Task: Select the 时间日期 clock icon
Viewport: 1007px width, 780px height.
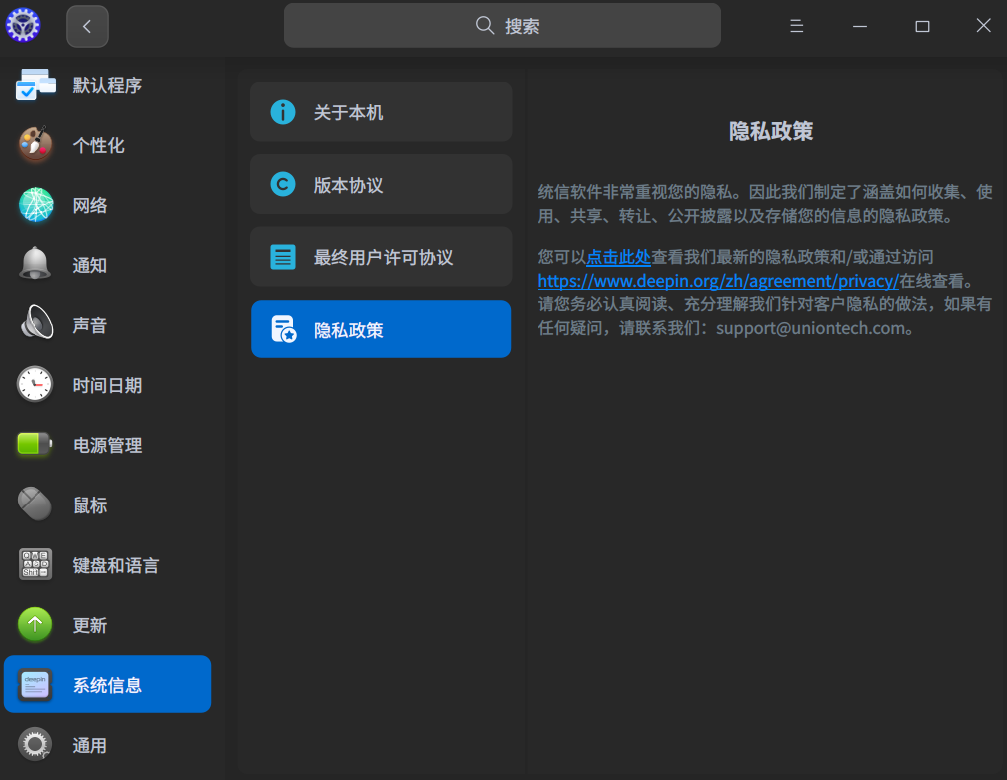Action: pos(36,384)
